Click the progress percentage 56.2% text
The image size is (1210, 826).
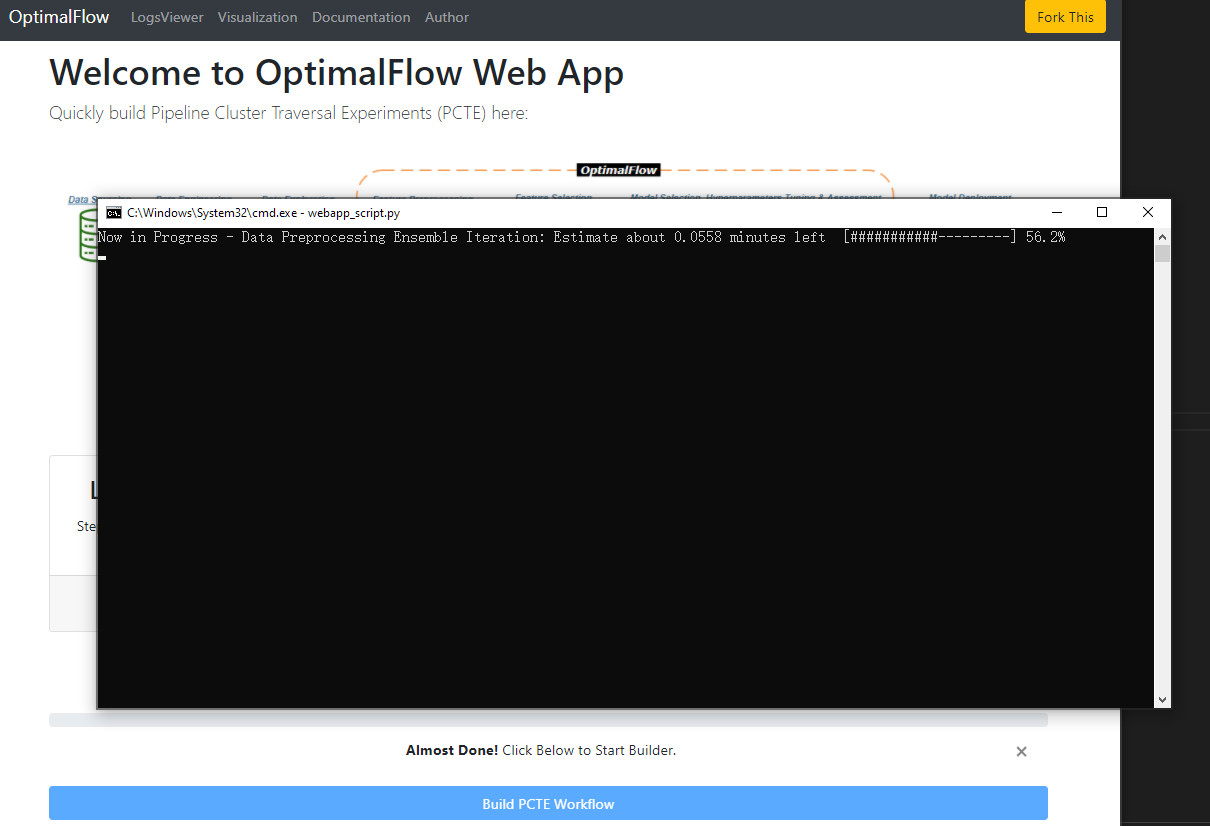click(x=1045, y=237)
